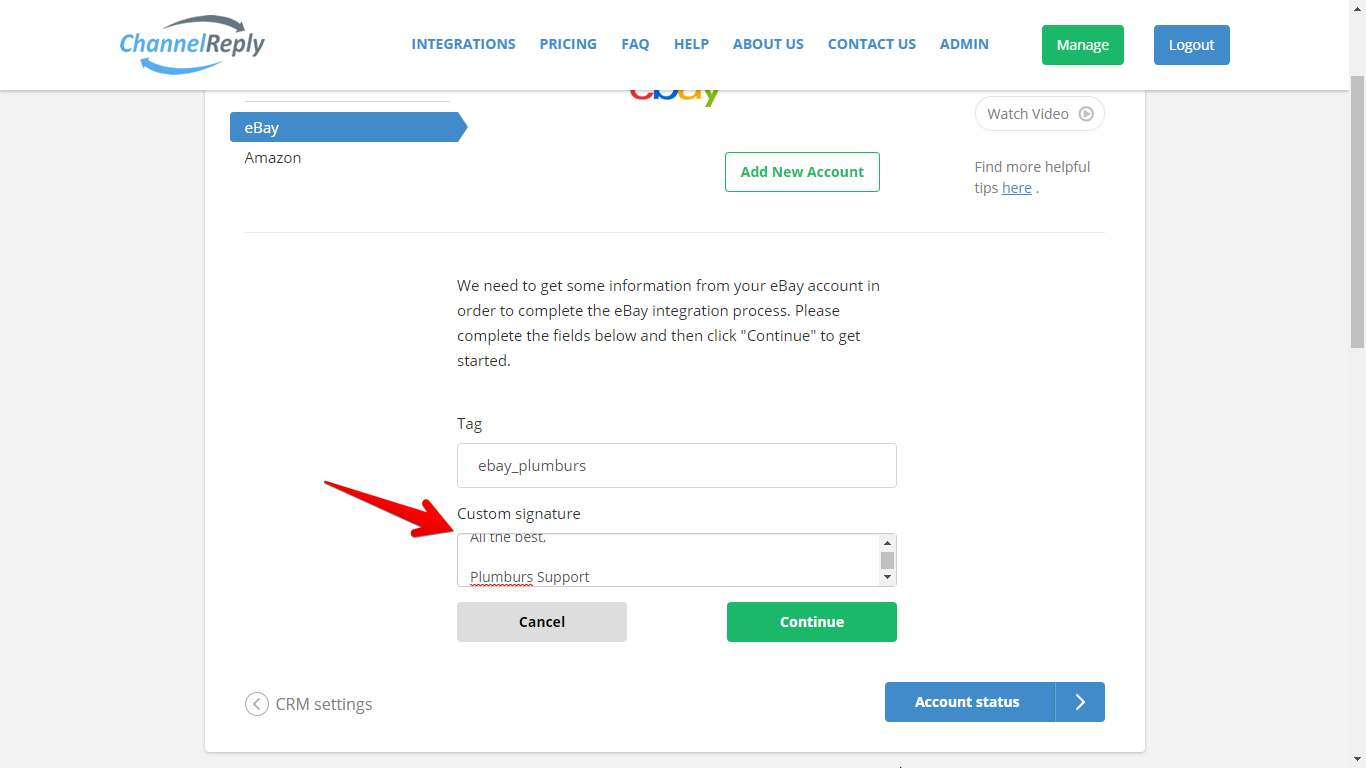Click the play icon on Watch Video
This screenshot has height=768, width=1366.
tap(1086, 114)
